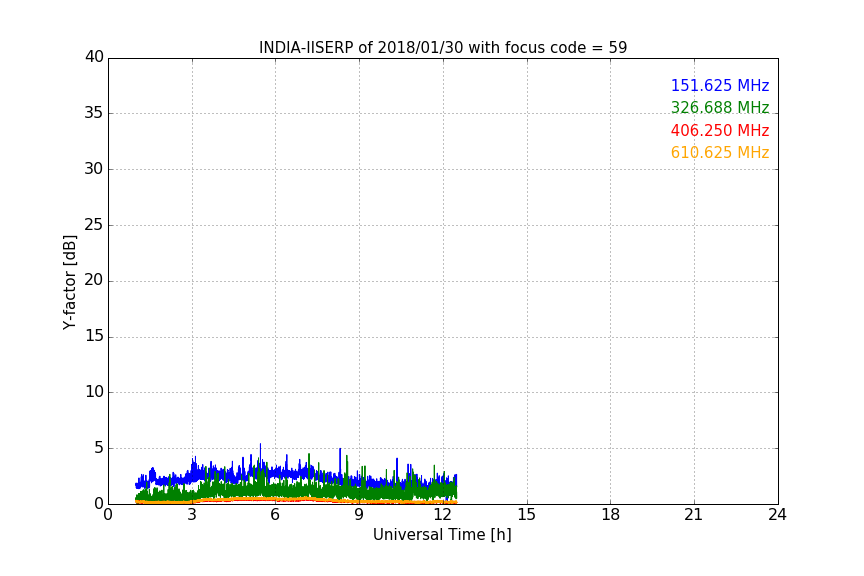The height and width of the screenshot is (576, 864).
Task: Click the 406.250 MHz legend label
Action: 720,130
